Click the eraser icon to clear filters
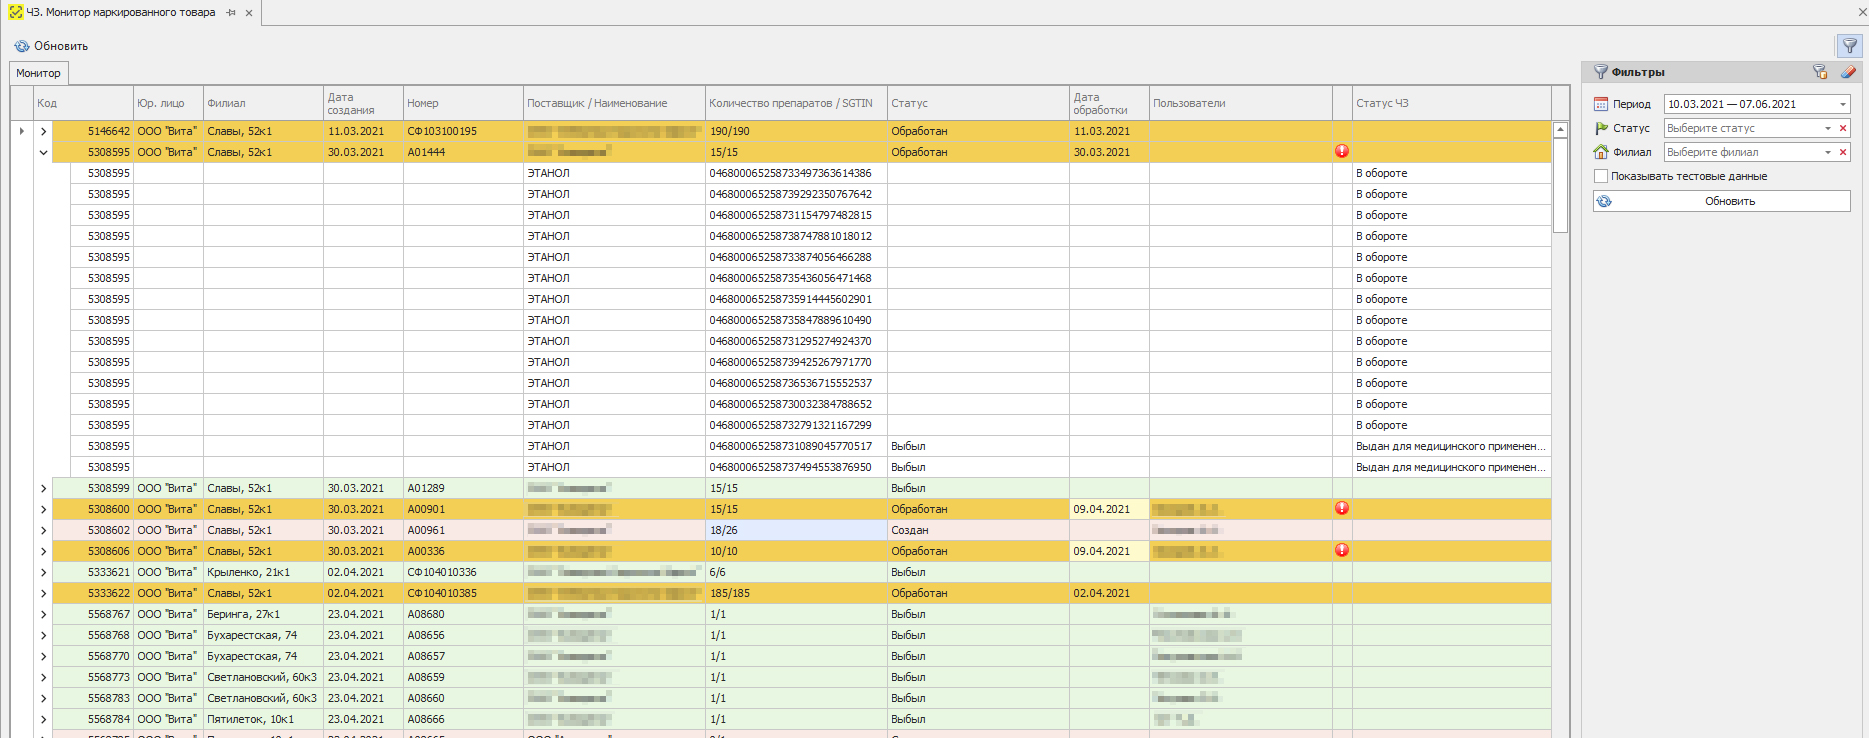Image resolution: width=1869 pixels, height=738 pixels. [x=1848, y=72]
